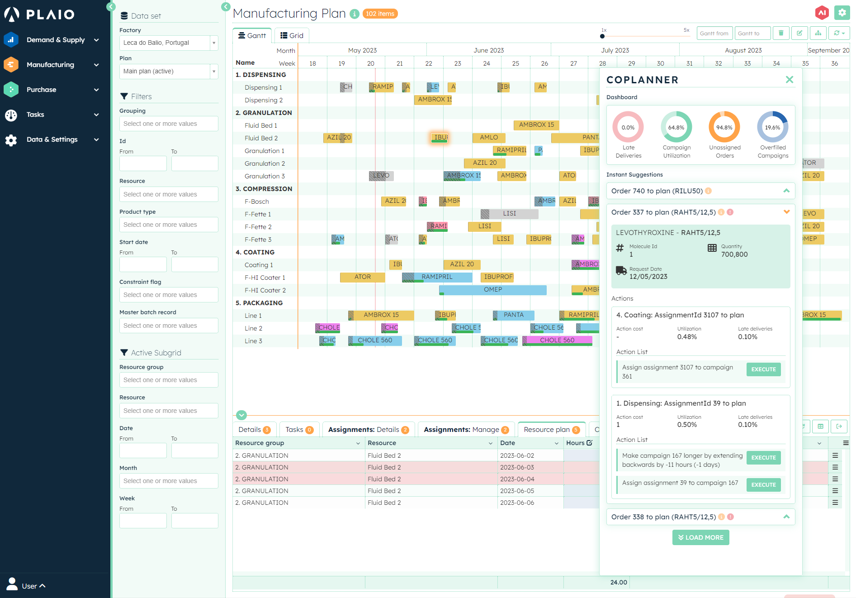856x598 pixels.
Task: Click the Purchase sidebar hexagon icon
Action: (11, 90)
